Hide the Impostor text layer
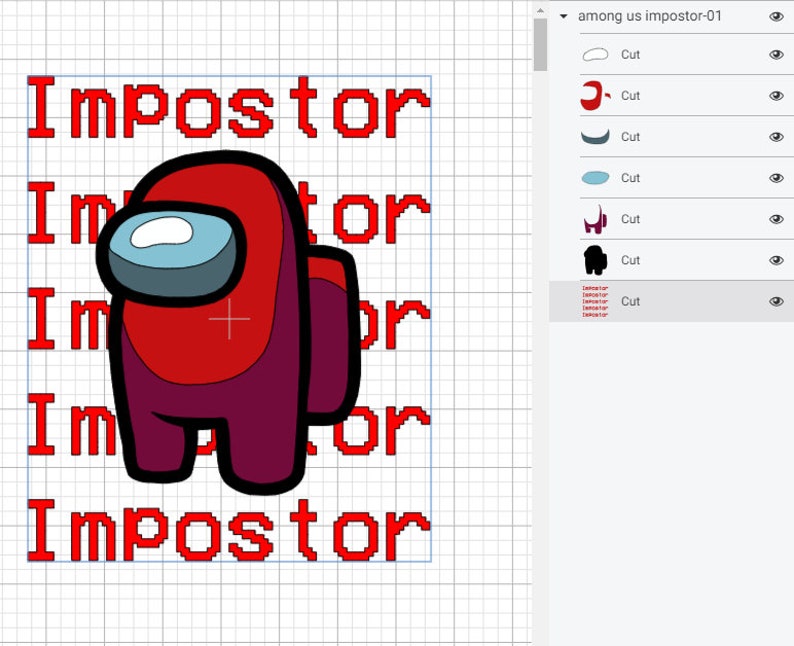The width and height of the screenshot is (794, 646). point(776,301)
